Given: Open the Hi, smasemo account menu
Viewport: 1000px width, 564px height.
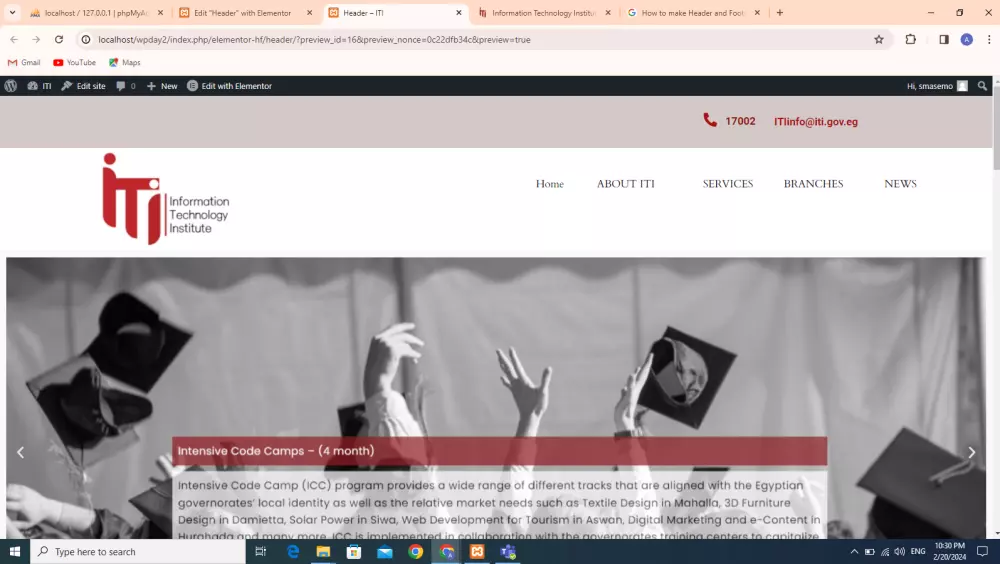Looking at the screenshot, I should click(937, 86).
